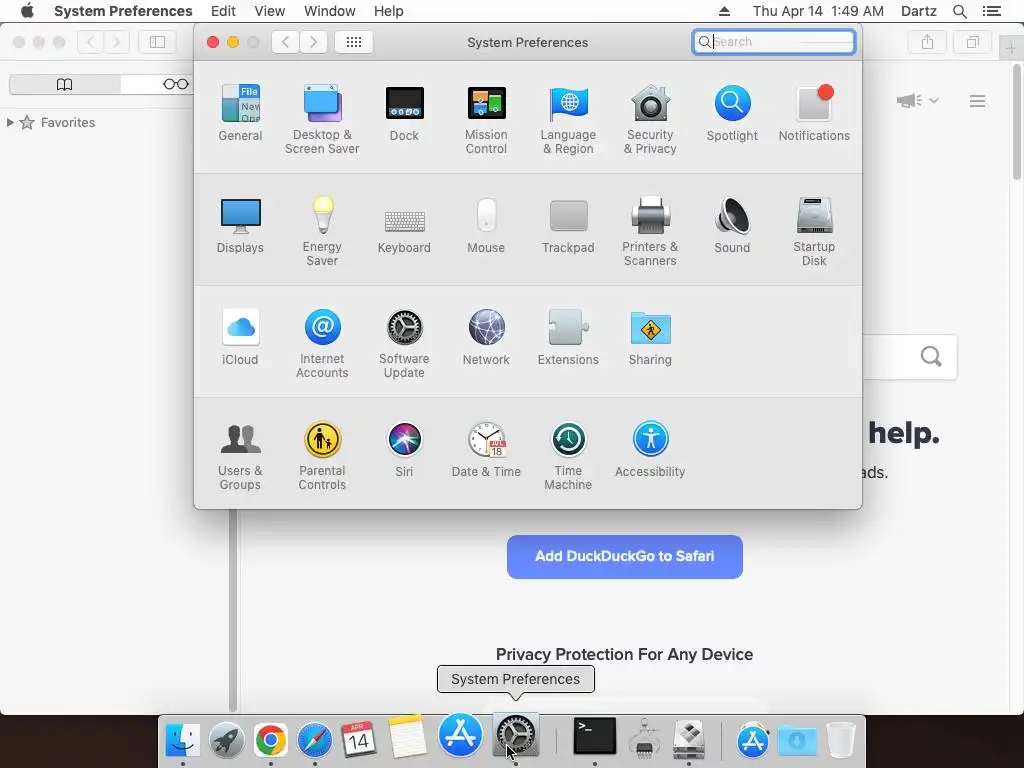Click the System Preferences search field
1024x768 pixels.
[x=774, y=42]
